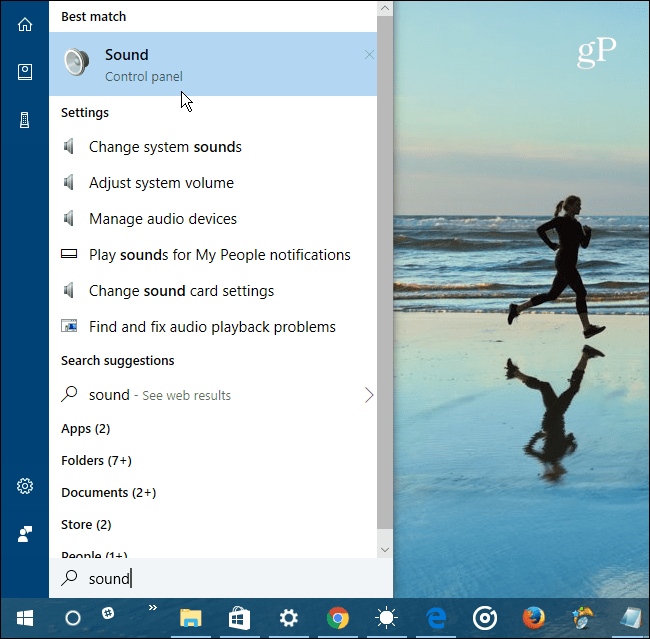Click Search suggestions heading

[118, 361]
